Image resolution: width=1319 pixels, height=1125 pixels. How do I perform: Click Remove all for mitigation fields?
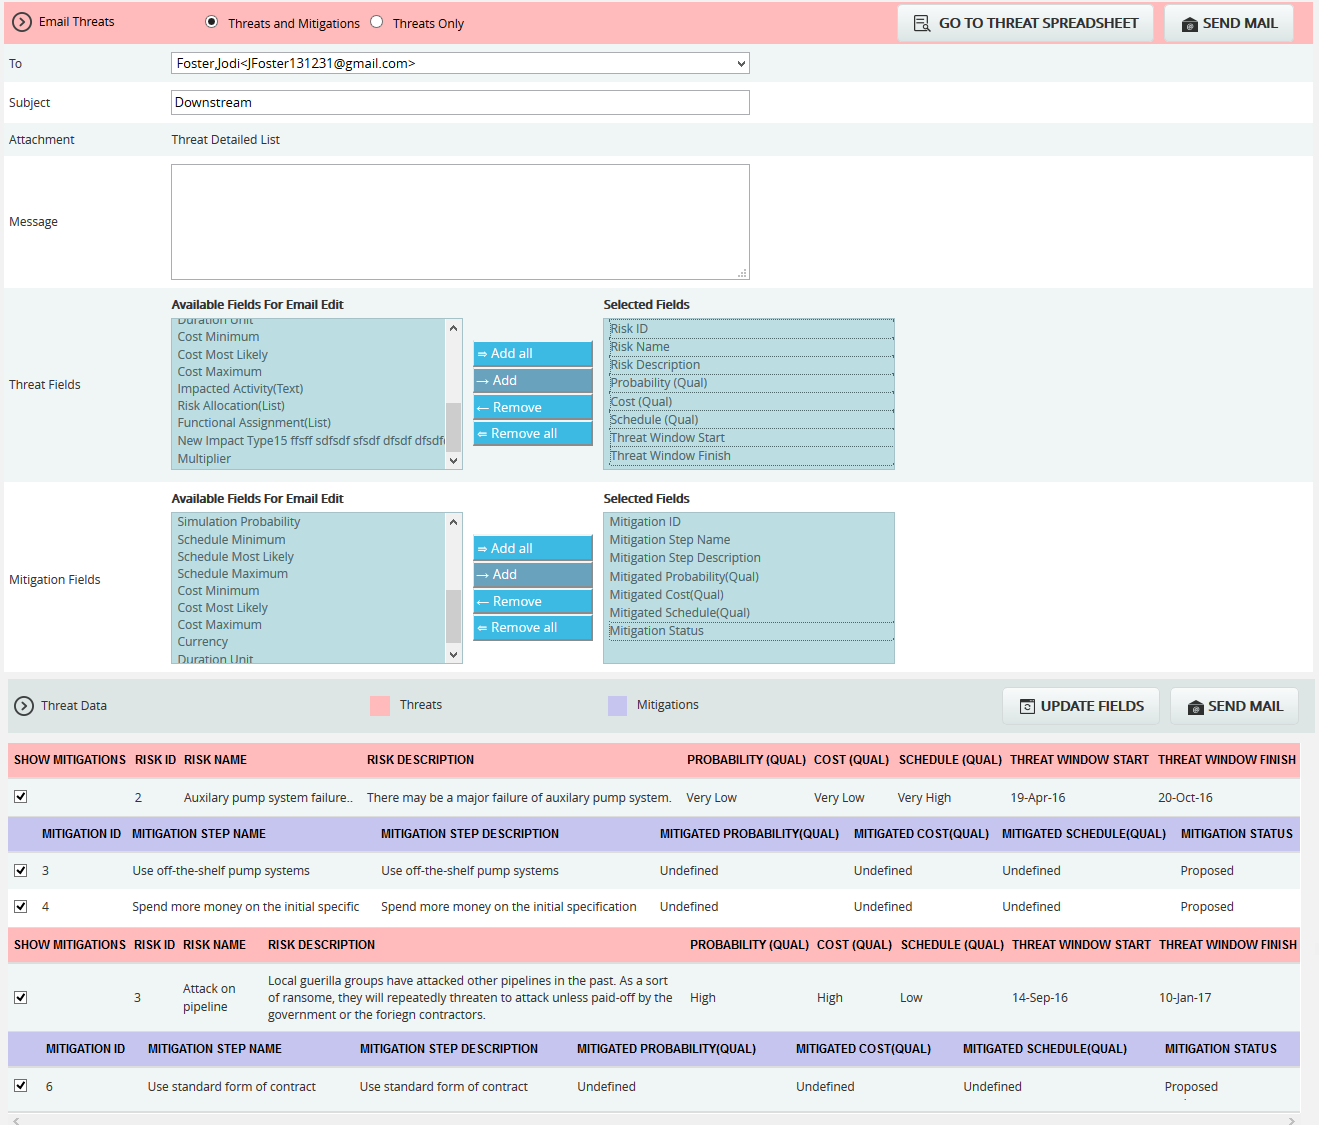(x=533, y=628)
